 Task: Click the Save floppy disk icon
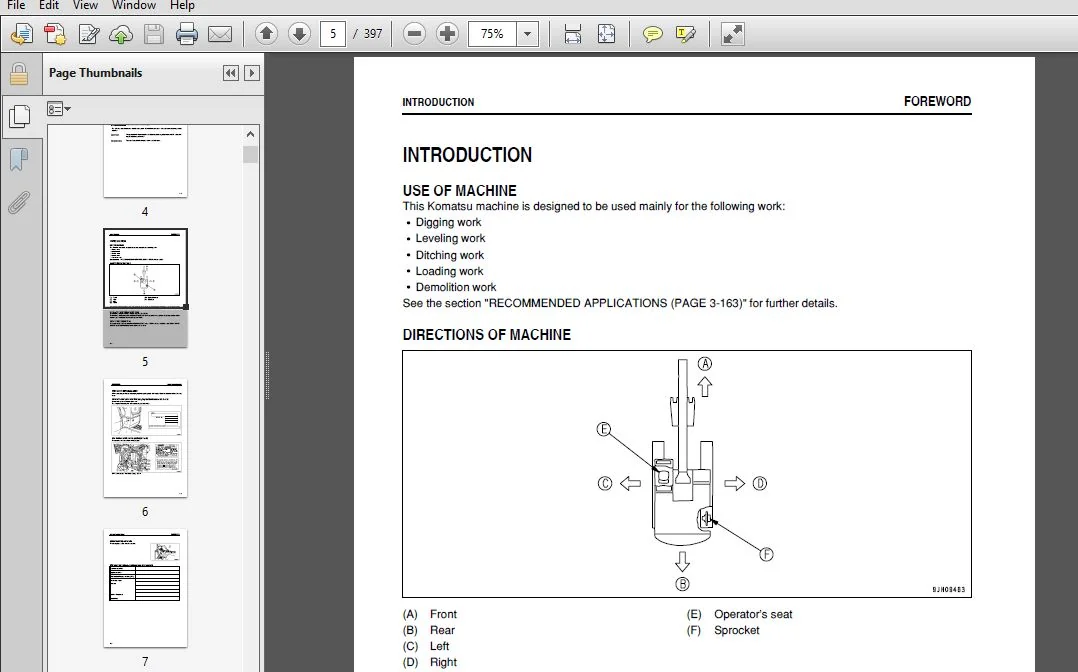point(153,34)
